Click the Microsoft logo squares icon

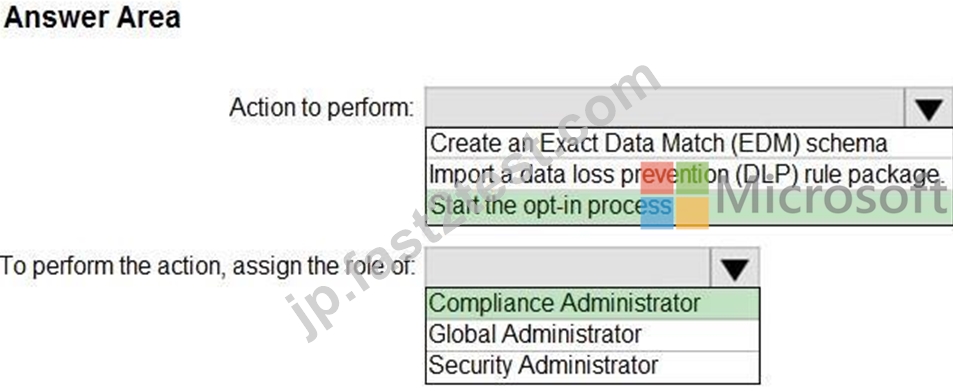tap(675, 195)
